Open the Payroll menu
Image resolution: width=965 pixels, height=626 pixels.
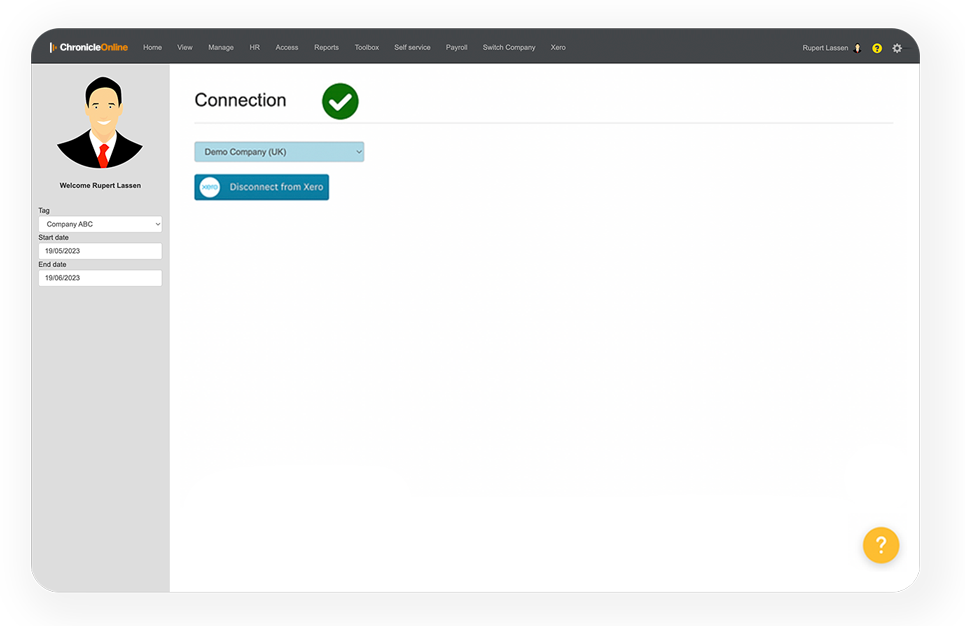point(456,48)
